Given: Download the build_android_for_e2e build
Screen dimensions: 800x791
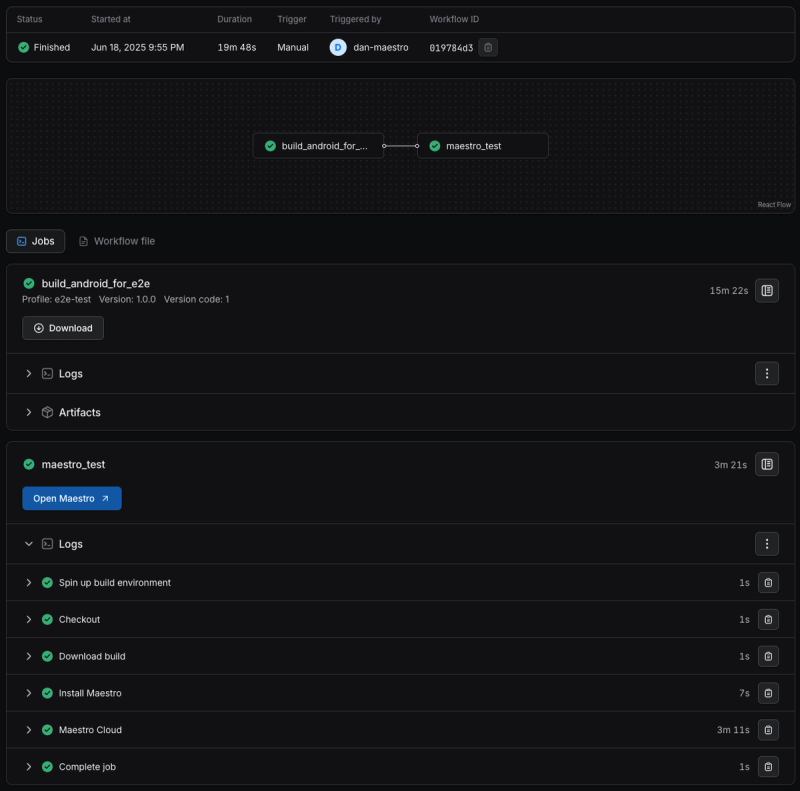Looking at the screenshot, I should (63, 328).
